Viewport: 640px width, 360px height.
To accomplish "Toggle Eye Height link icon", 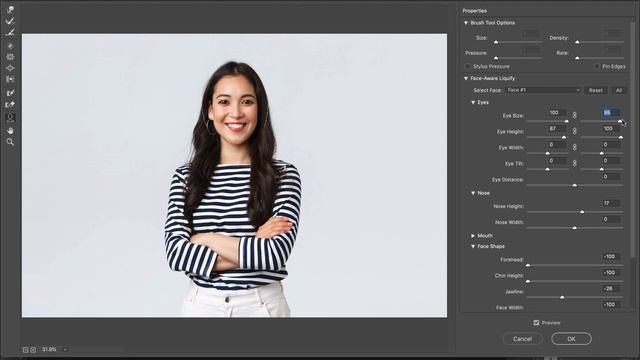I will (575, 131).
